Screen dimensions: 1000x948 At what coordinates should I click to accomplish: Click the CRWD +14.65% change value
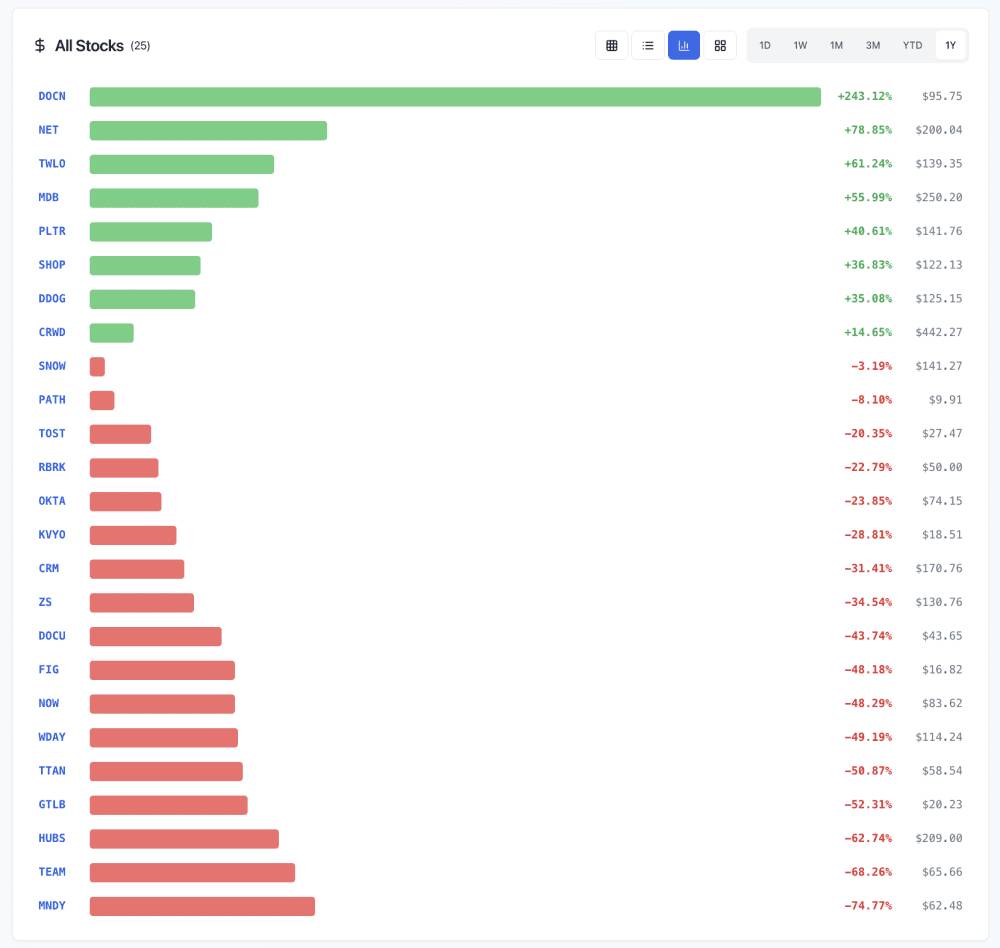[867, 332]
